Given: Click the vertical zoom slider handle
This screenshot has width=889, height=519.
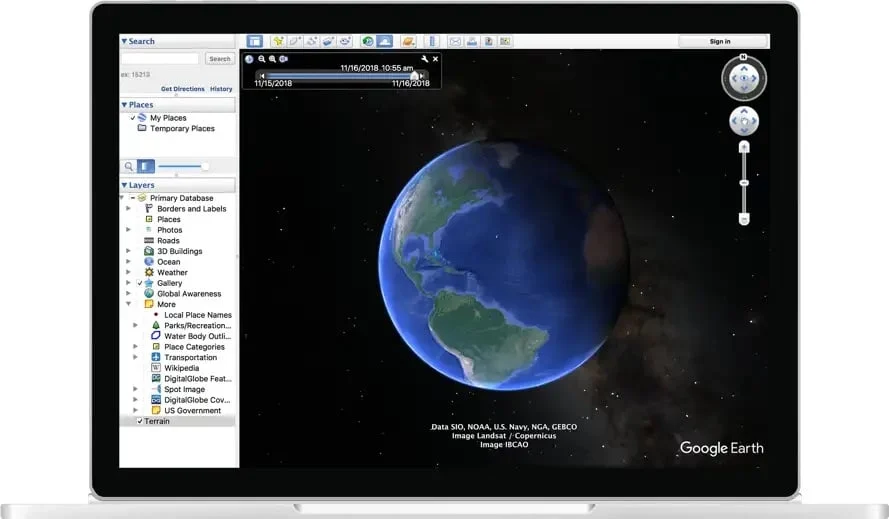Looking at the screenshot, I should point(744,183).
